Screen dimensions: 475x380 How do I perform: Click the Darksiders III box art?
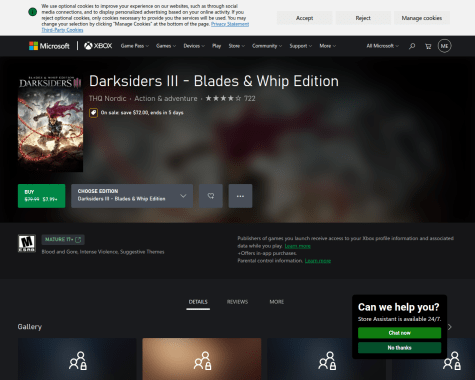pyautogui.click(x=50, y=123)
